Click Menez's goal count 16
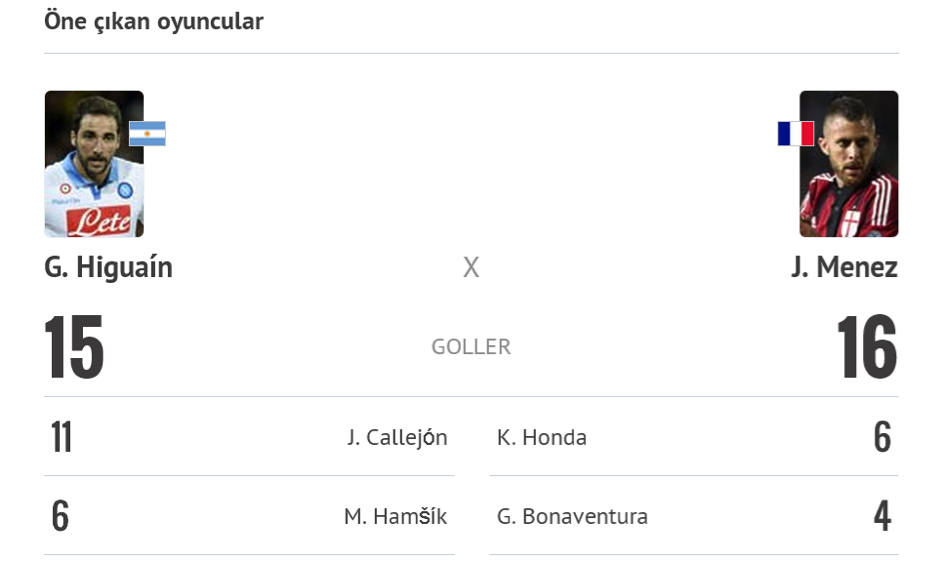 867,348
